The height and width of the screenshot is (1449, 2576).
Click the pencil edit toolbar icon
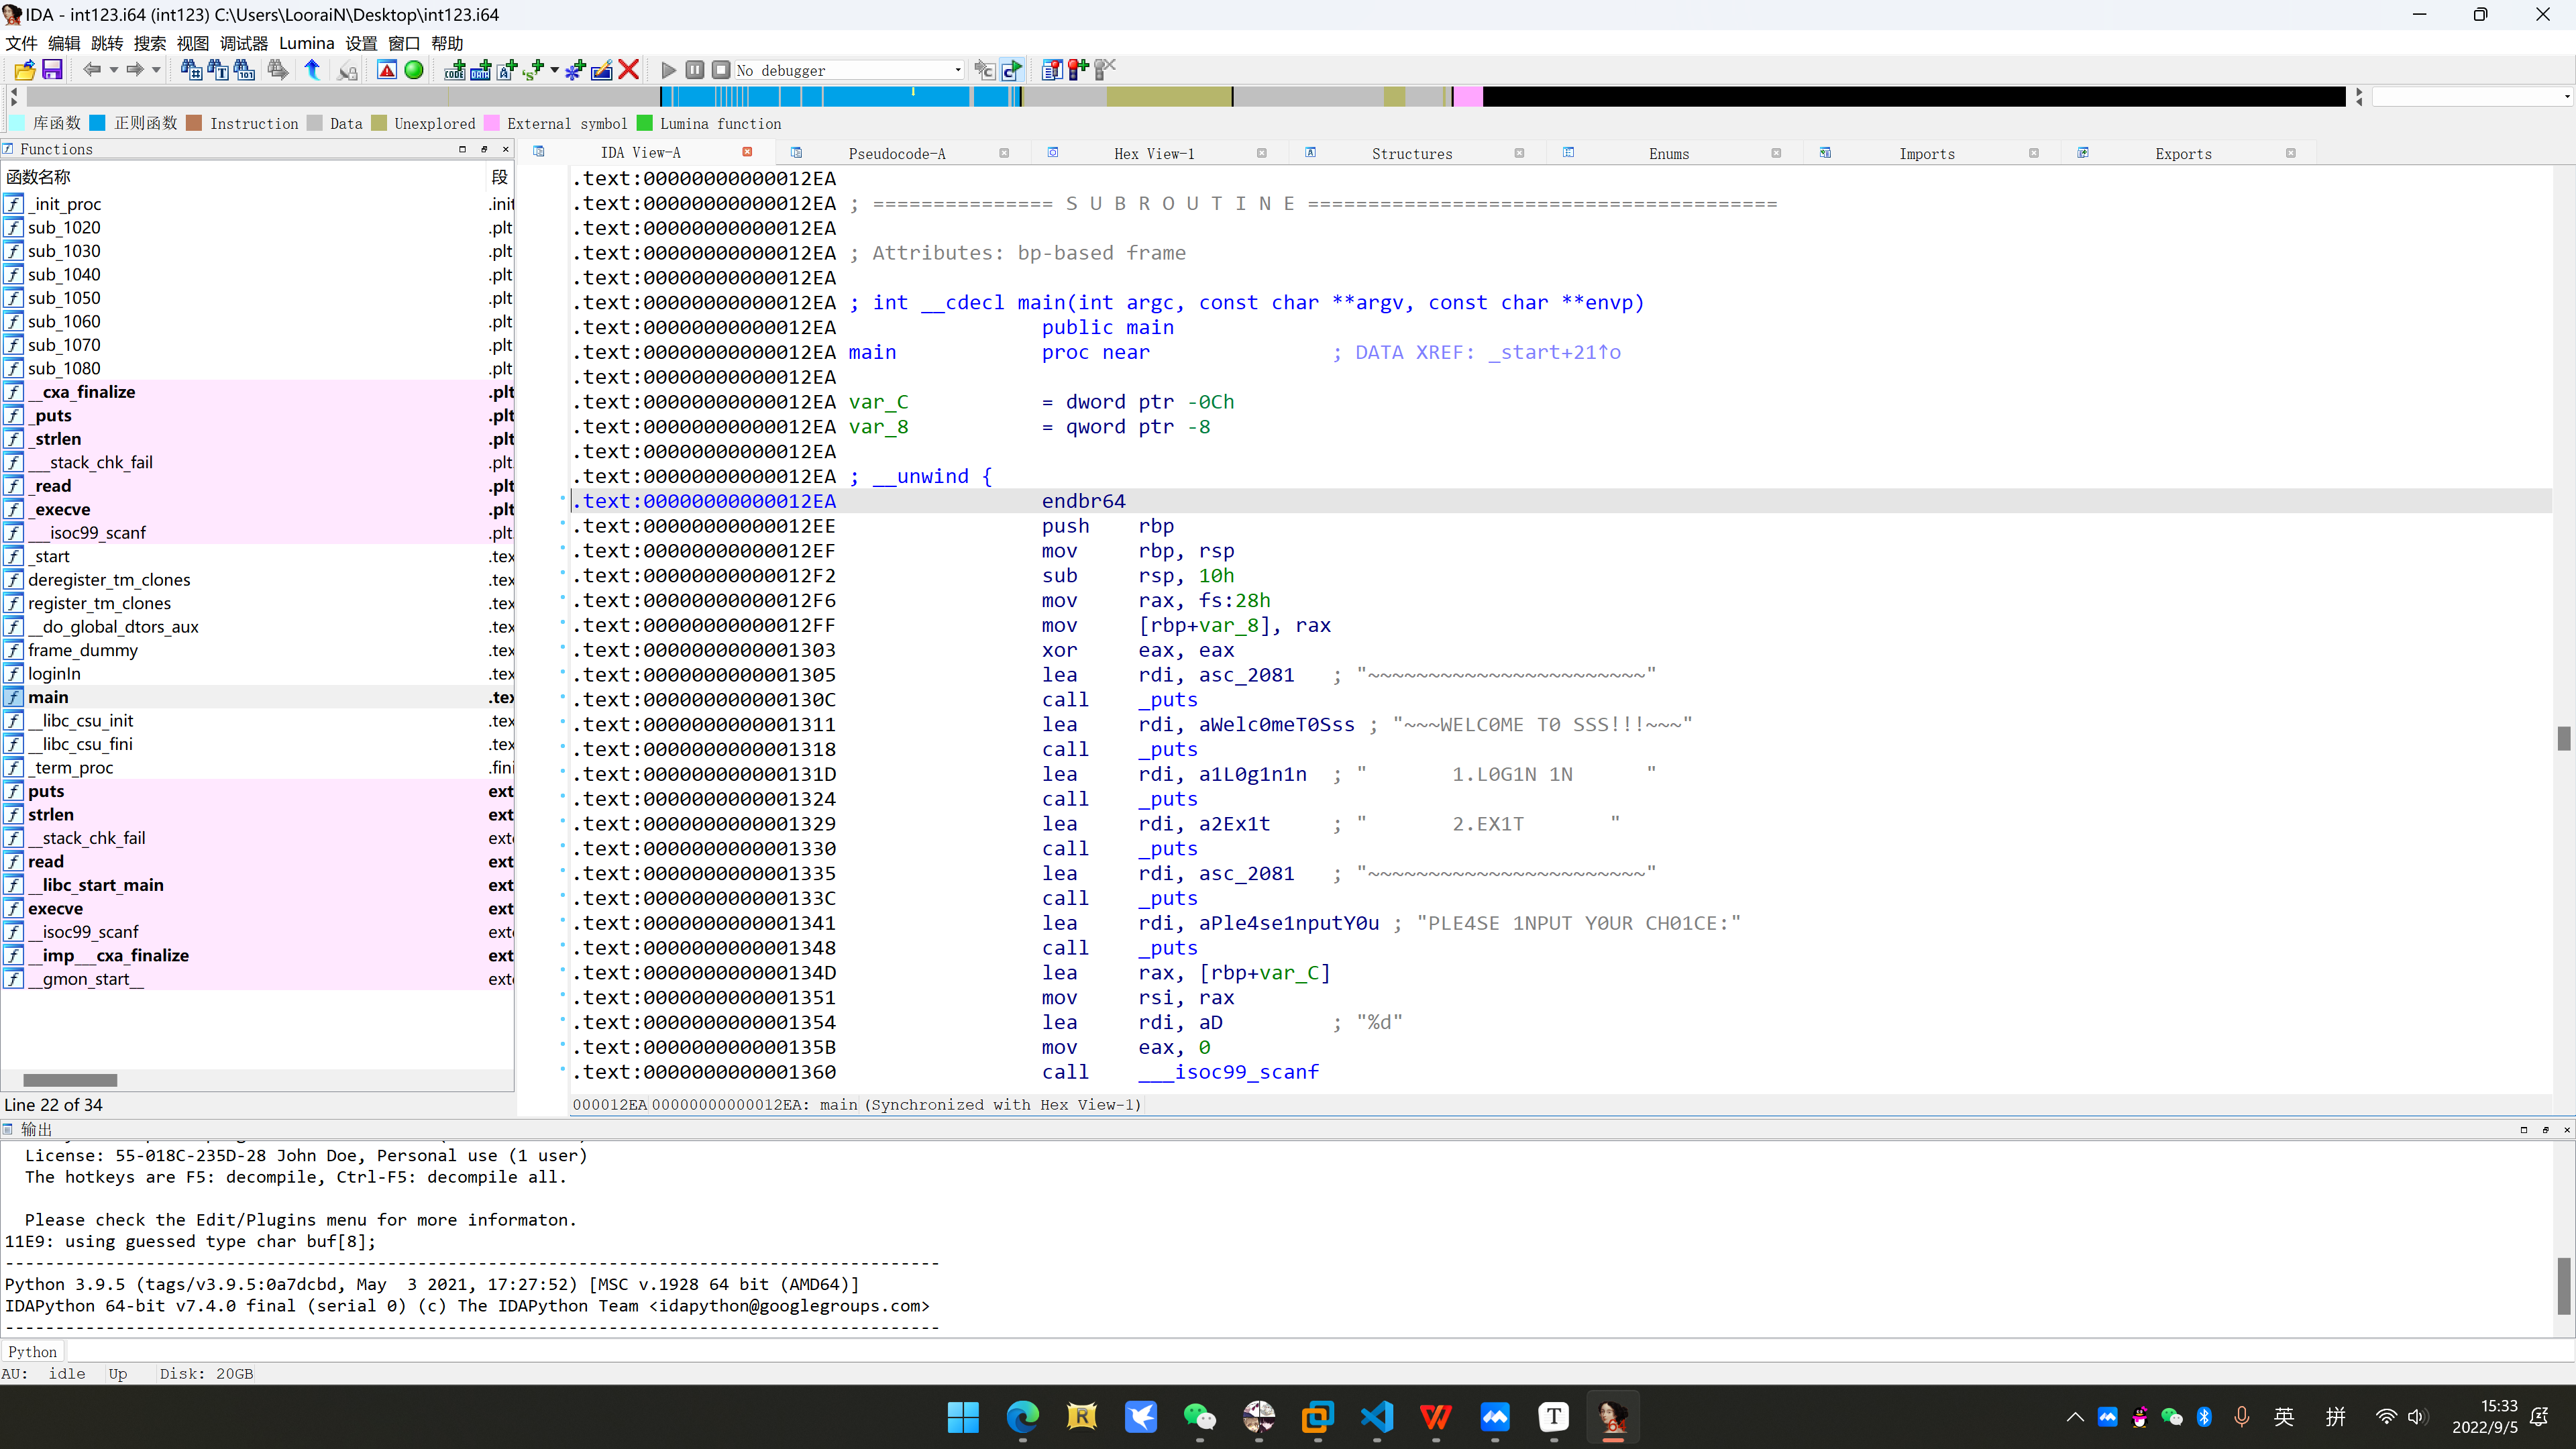(602, 70)
